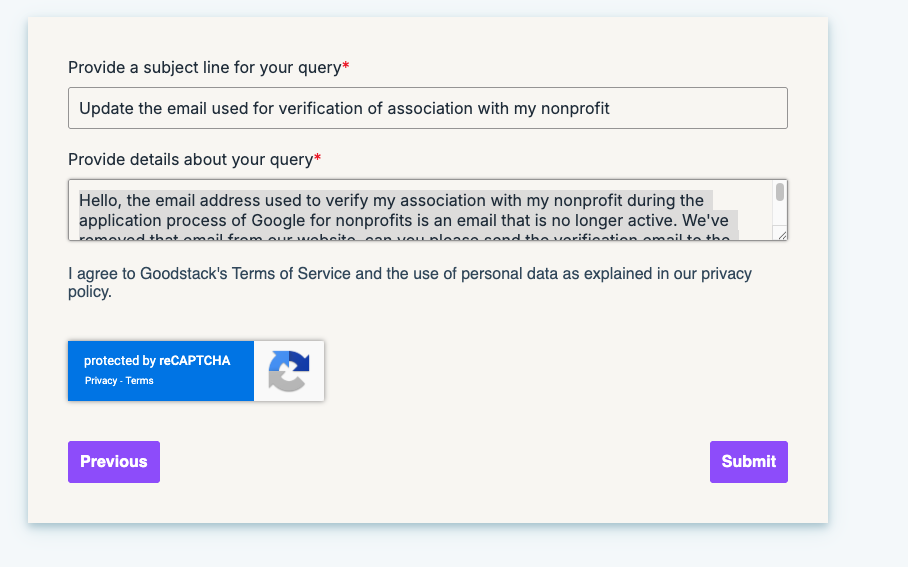Click the word "Hello" in details textarea
908x567 pixels.
coord(100,200)
